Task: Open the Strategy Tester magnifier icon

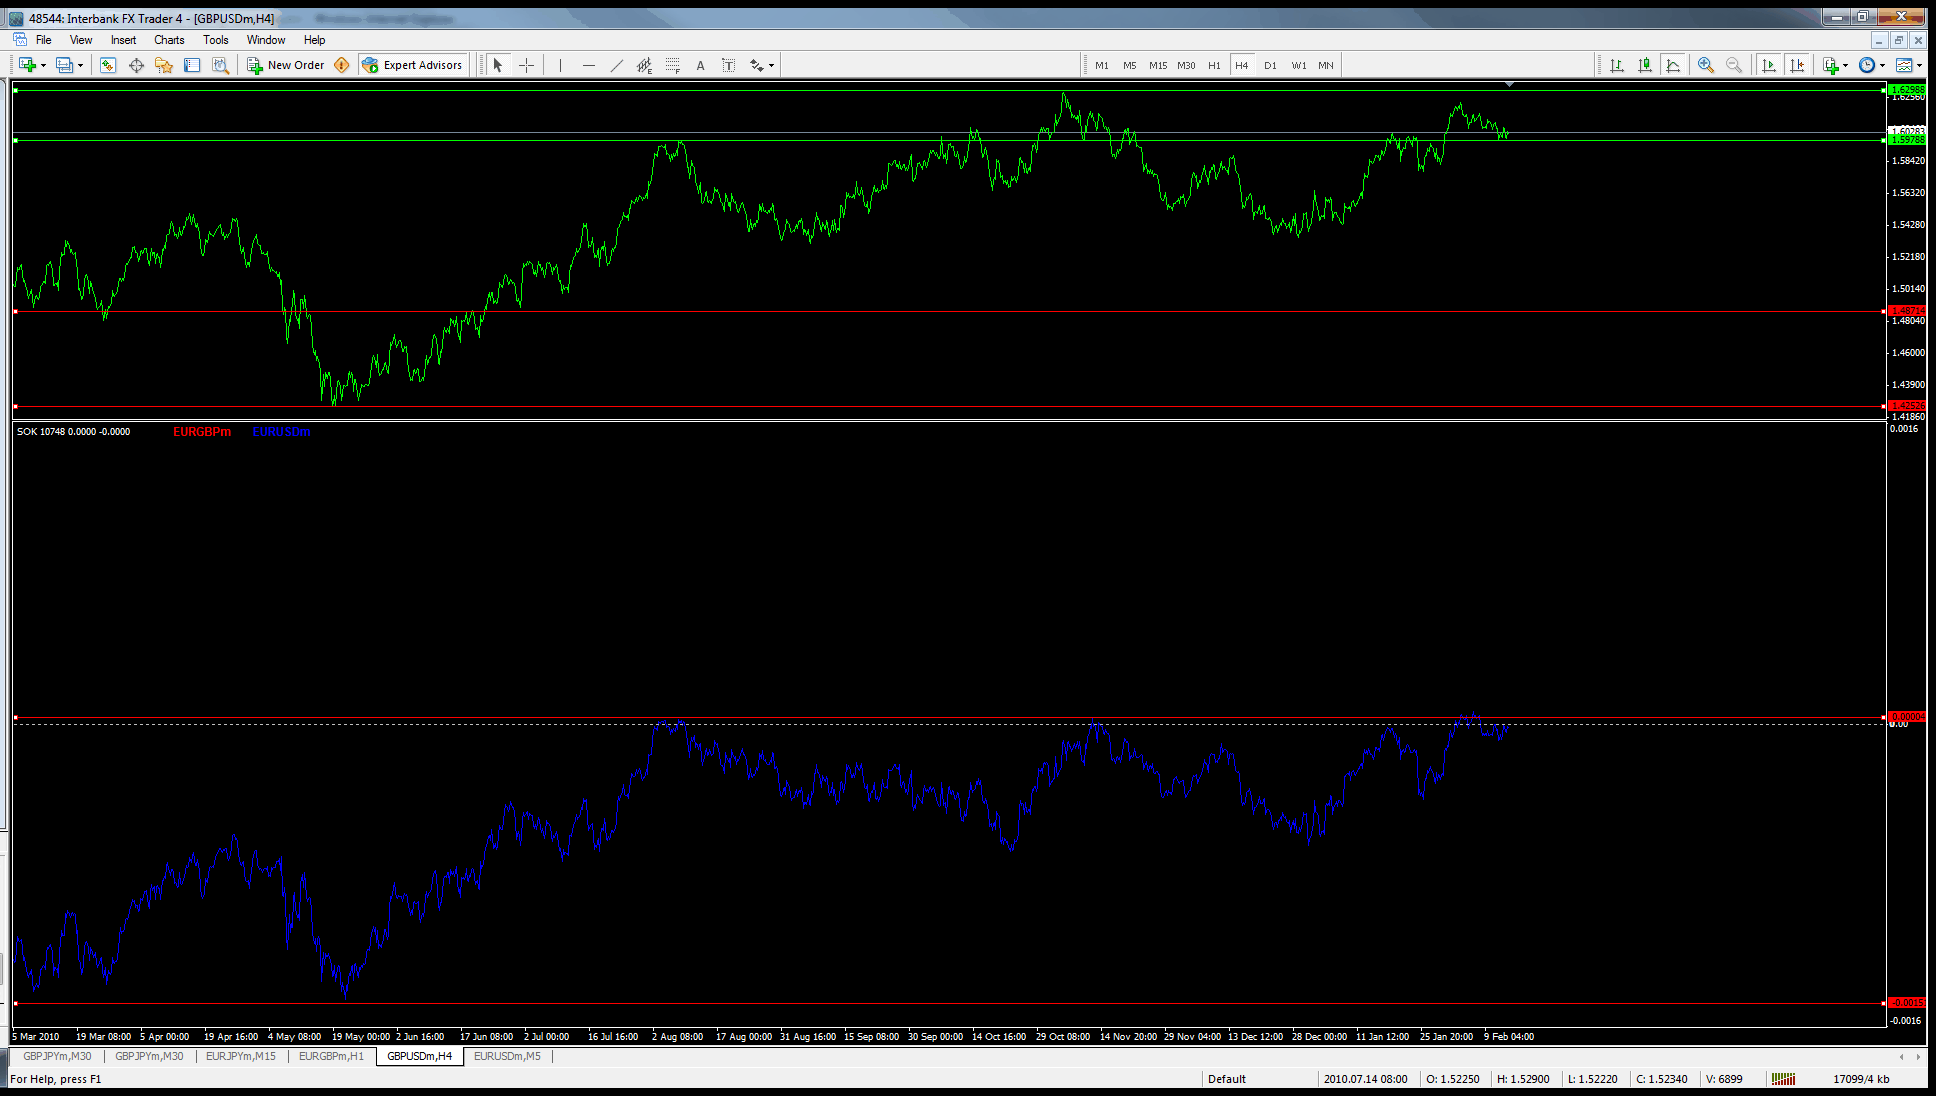Action: point(220,65)
